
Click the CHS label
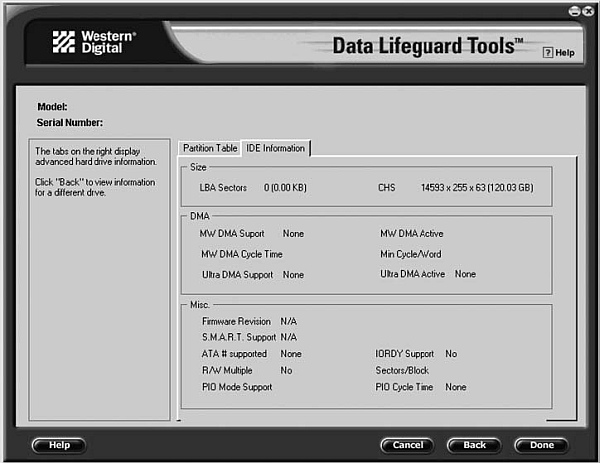coord(386,188)
